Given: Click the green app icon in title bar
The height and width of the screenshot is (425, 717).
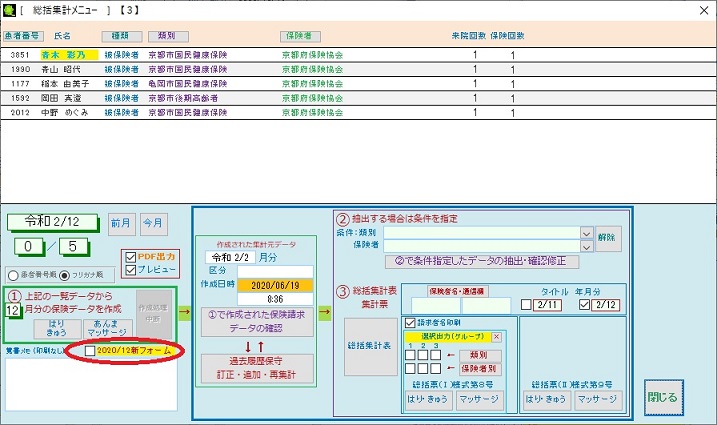Looking at the screenshot, I should pos(9,11).
